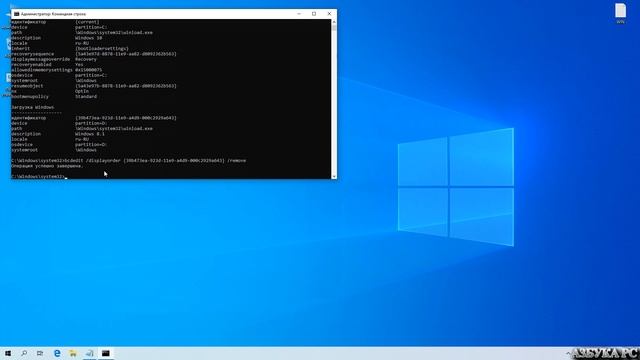The width and height of the screenshot is (640, 360).
Task: Click the "bootmenupolicy" Standard line
Action: (54, 97)
